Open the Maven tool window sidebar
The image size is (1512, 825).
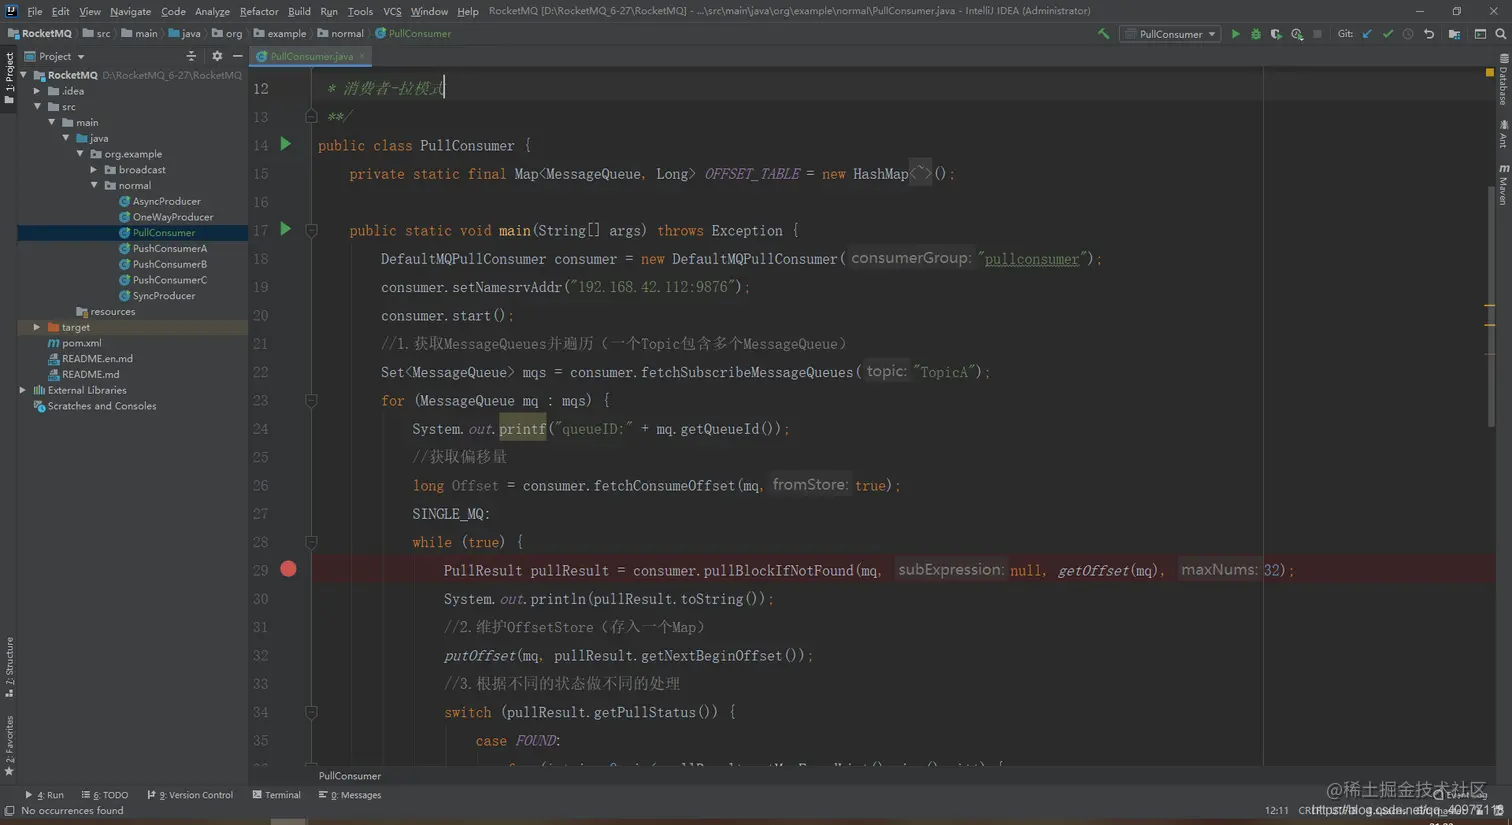pos(1503,185)
